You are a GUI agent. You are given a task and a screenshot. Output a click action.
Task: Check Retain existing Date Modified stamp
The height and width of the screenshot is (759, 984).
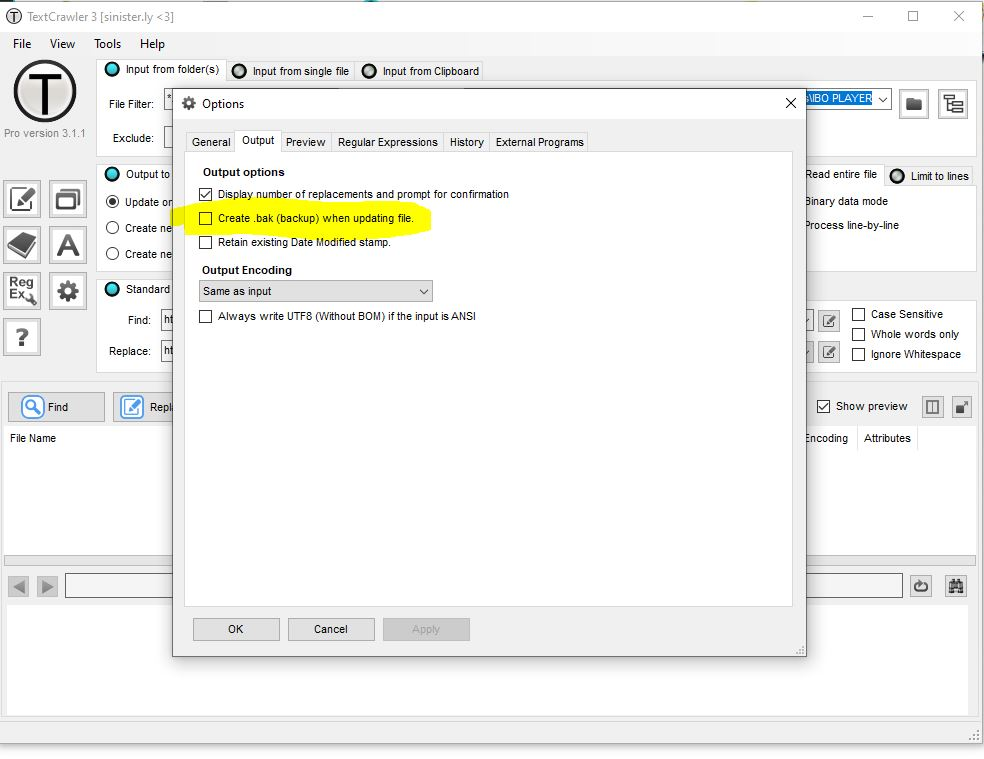point(206,242)
